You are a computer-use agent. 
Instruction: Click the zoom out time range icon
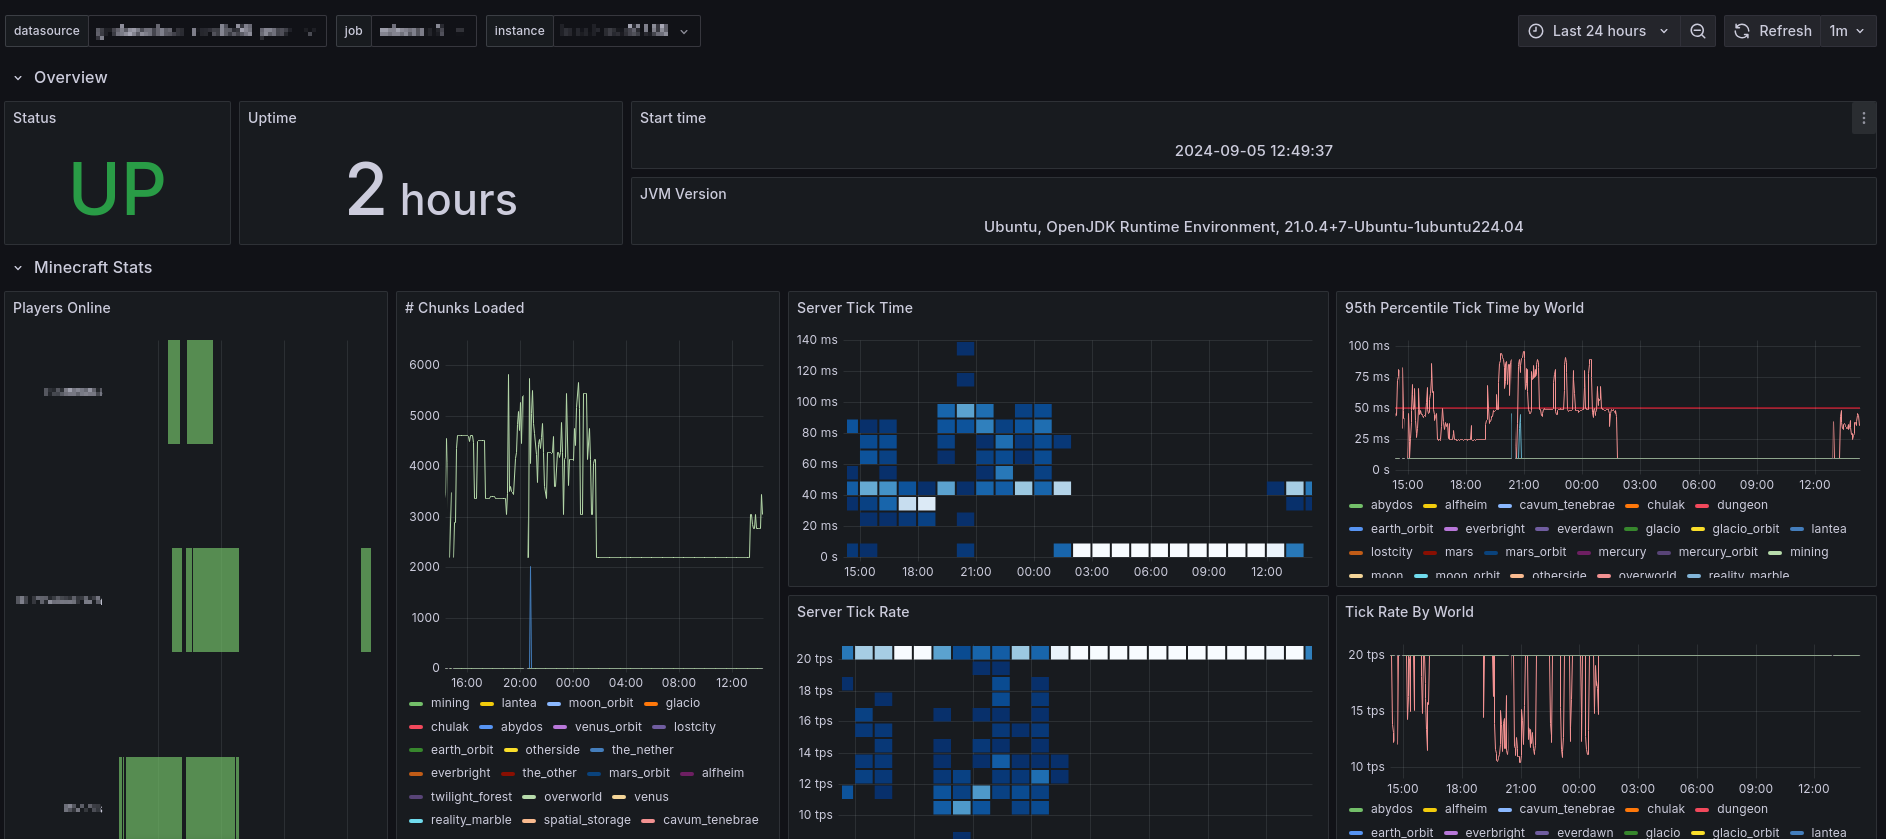[1698, 31]
